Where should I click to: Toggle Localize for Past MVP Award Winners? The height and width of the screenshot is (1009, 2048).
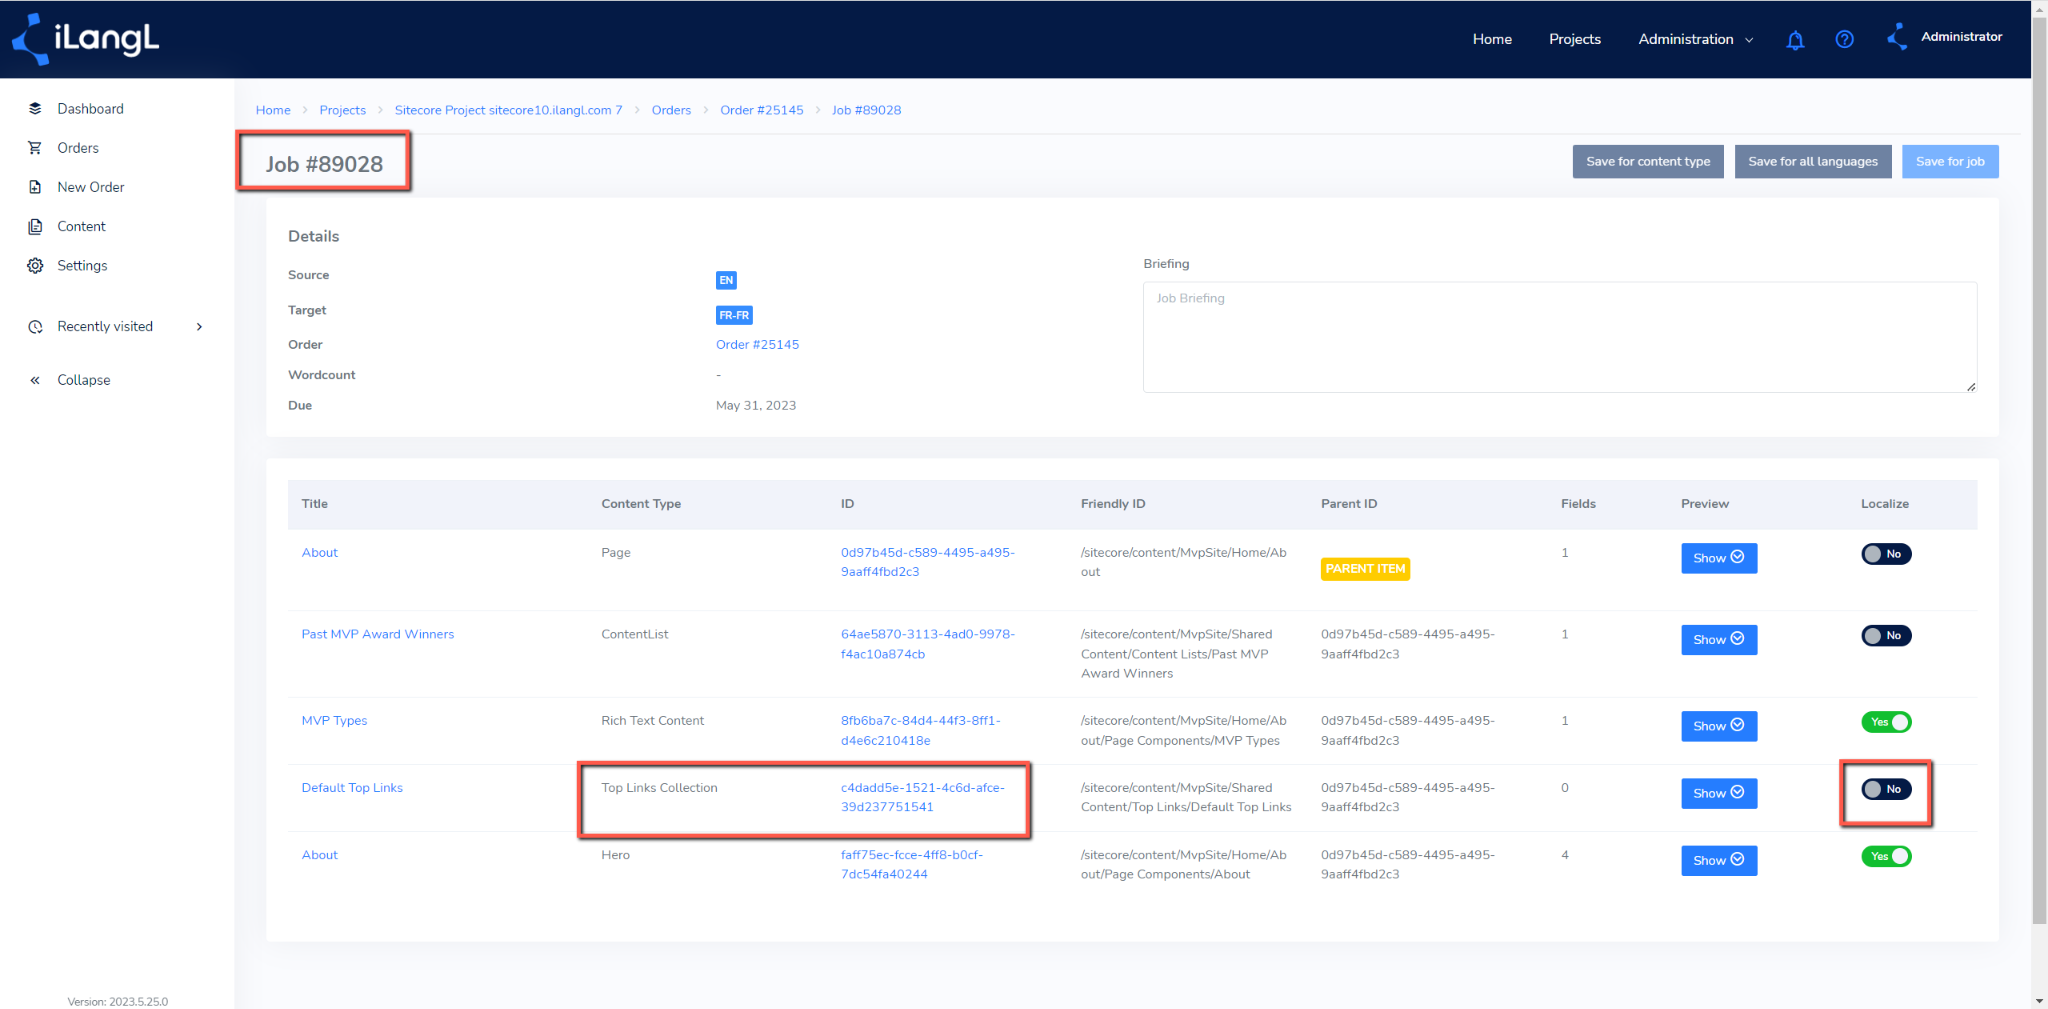(x=1886, y=636)
